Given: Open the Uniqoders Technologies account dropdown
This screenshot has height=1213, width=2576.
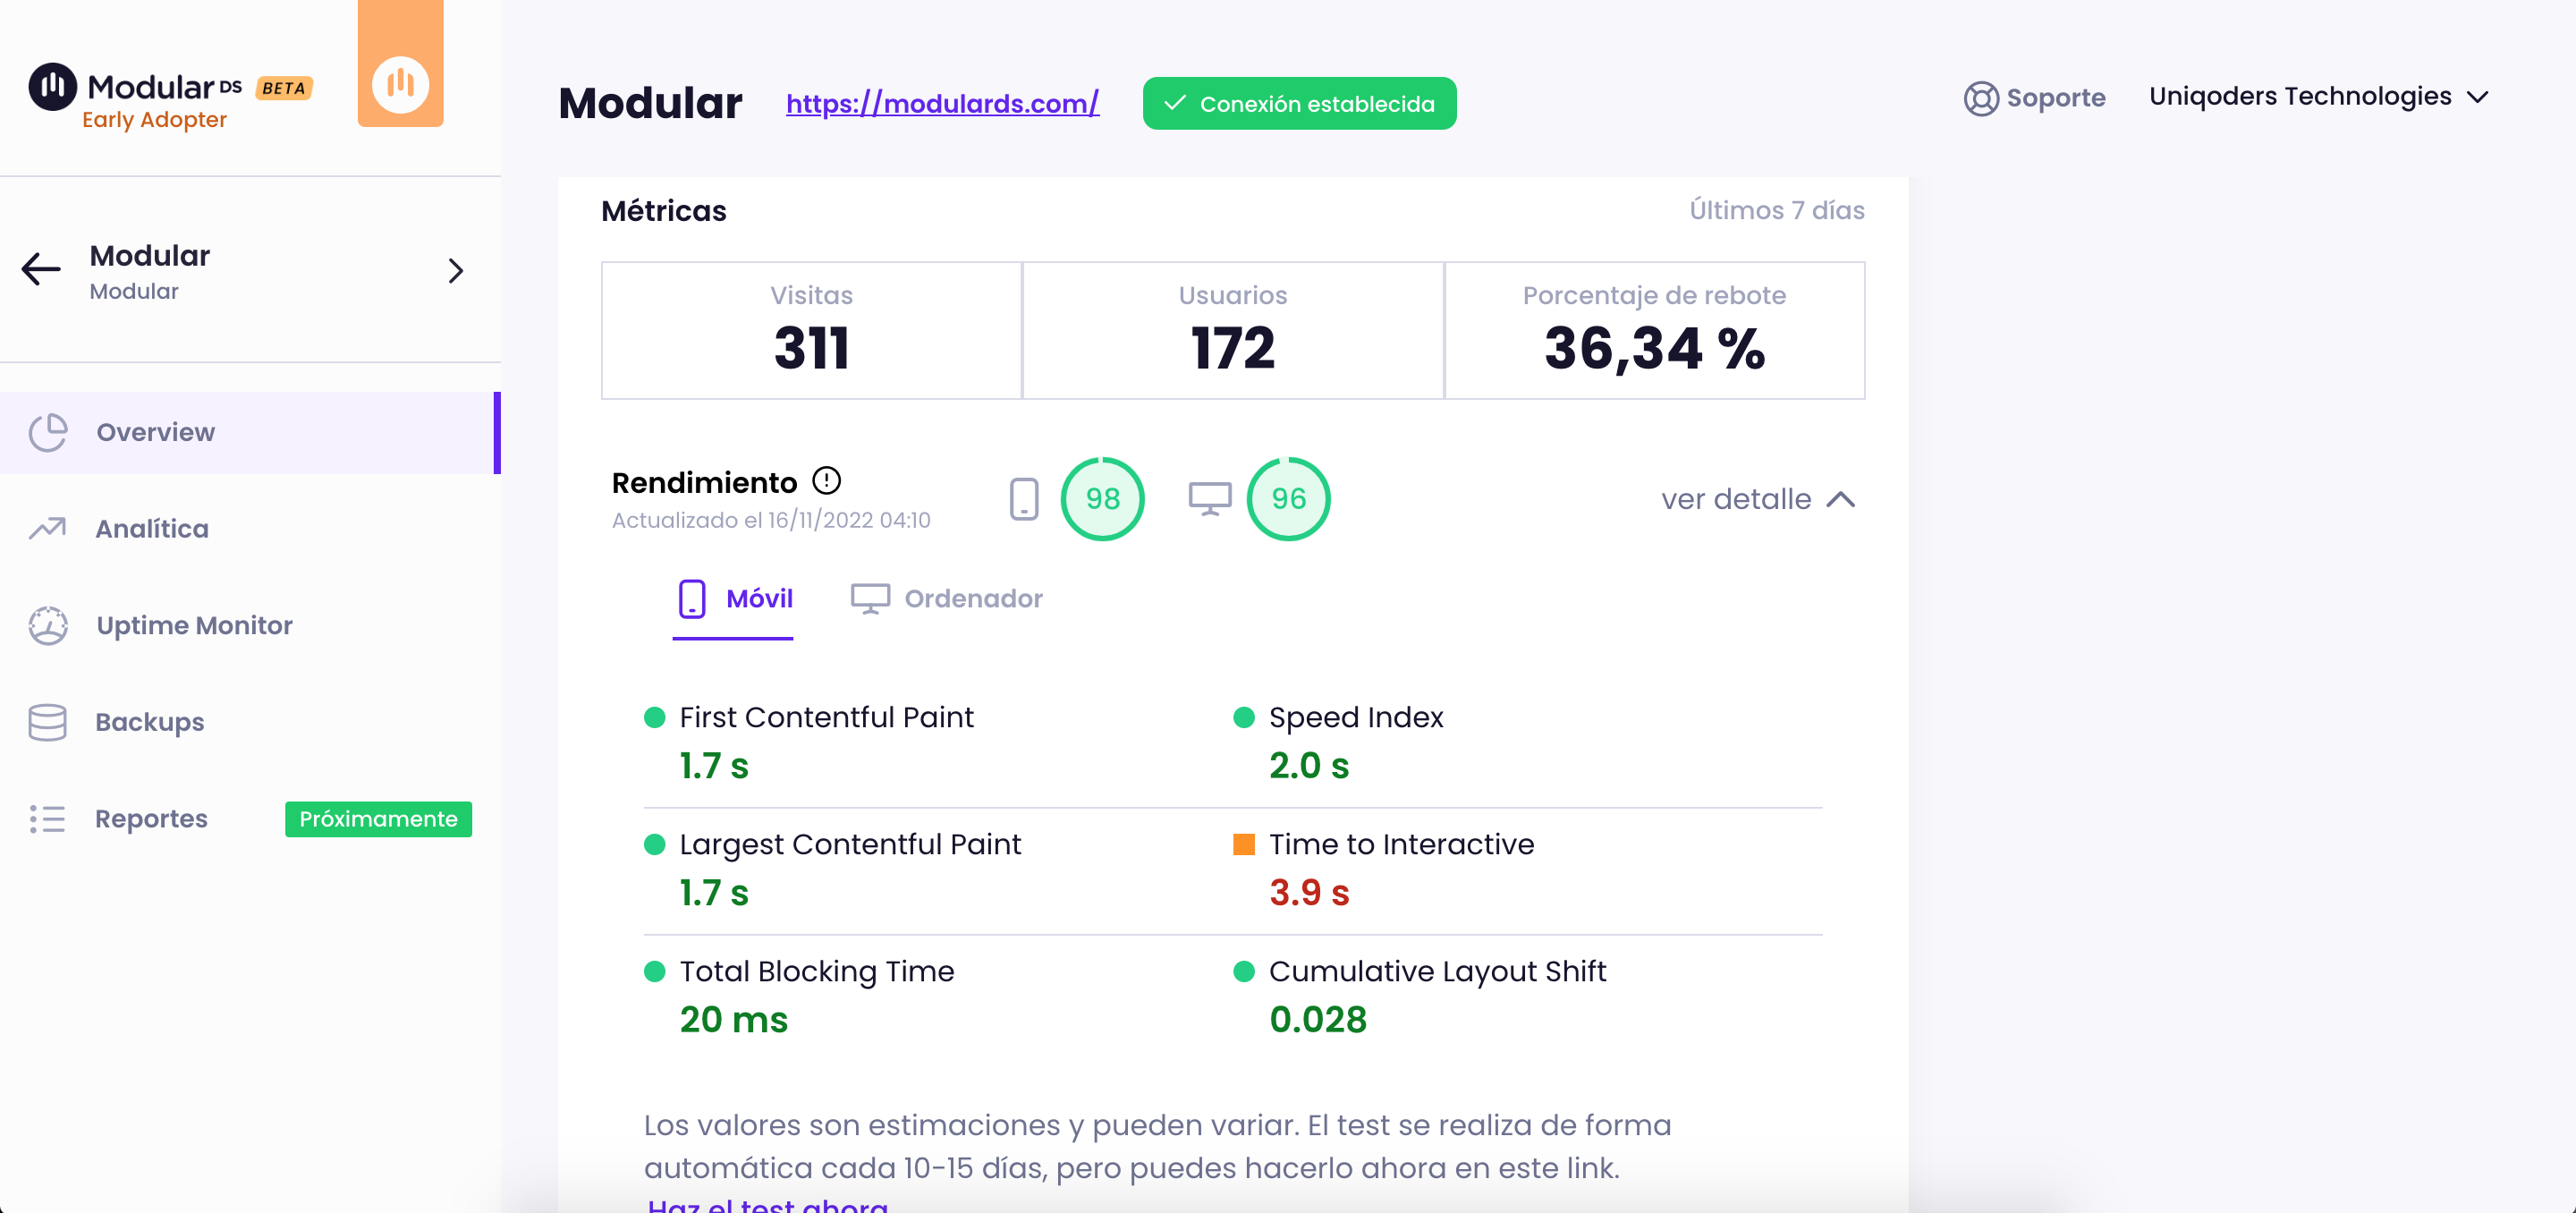Looking at the screenshot, I should pyautogui.click(x=2318, y=96).
